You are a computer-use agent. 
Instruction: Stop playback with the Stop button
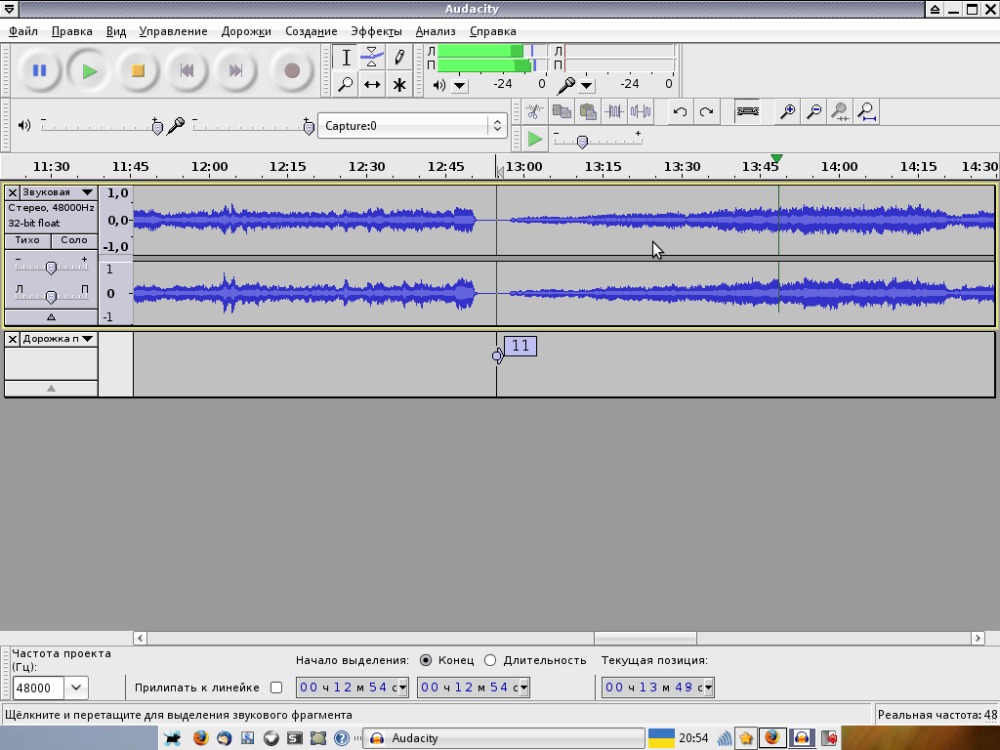pyautogui.click(x=138, y=71)
